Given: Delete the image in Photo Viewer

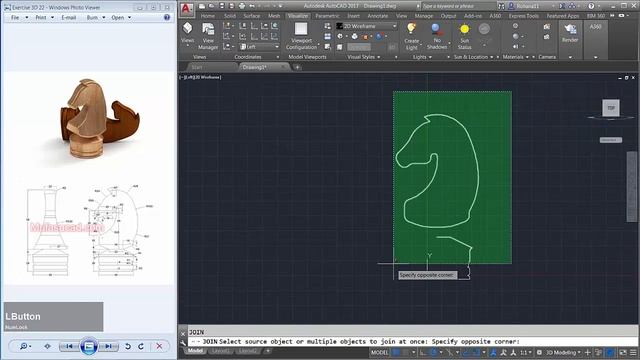Looking at the screenshot, I should (159, 347).
